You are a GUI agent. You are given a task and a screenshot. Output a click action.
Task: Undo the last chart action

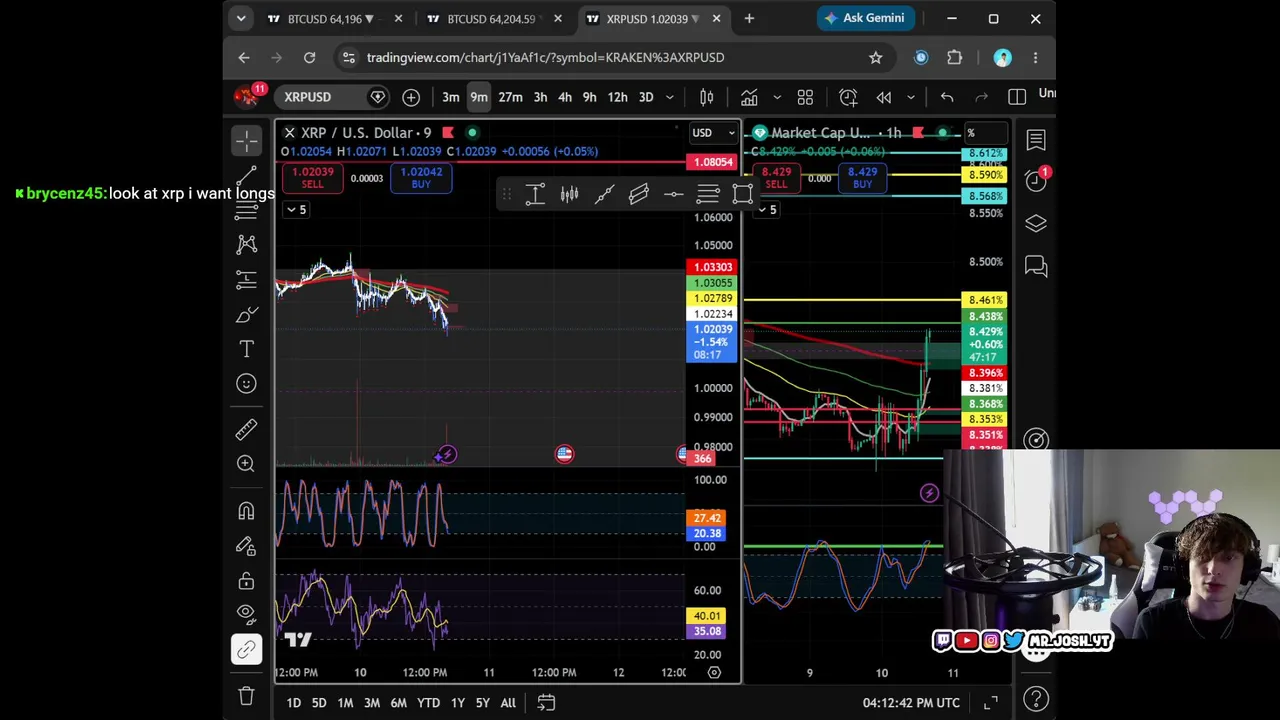click(x=947, y=97)
